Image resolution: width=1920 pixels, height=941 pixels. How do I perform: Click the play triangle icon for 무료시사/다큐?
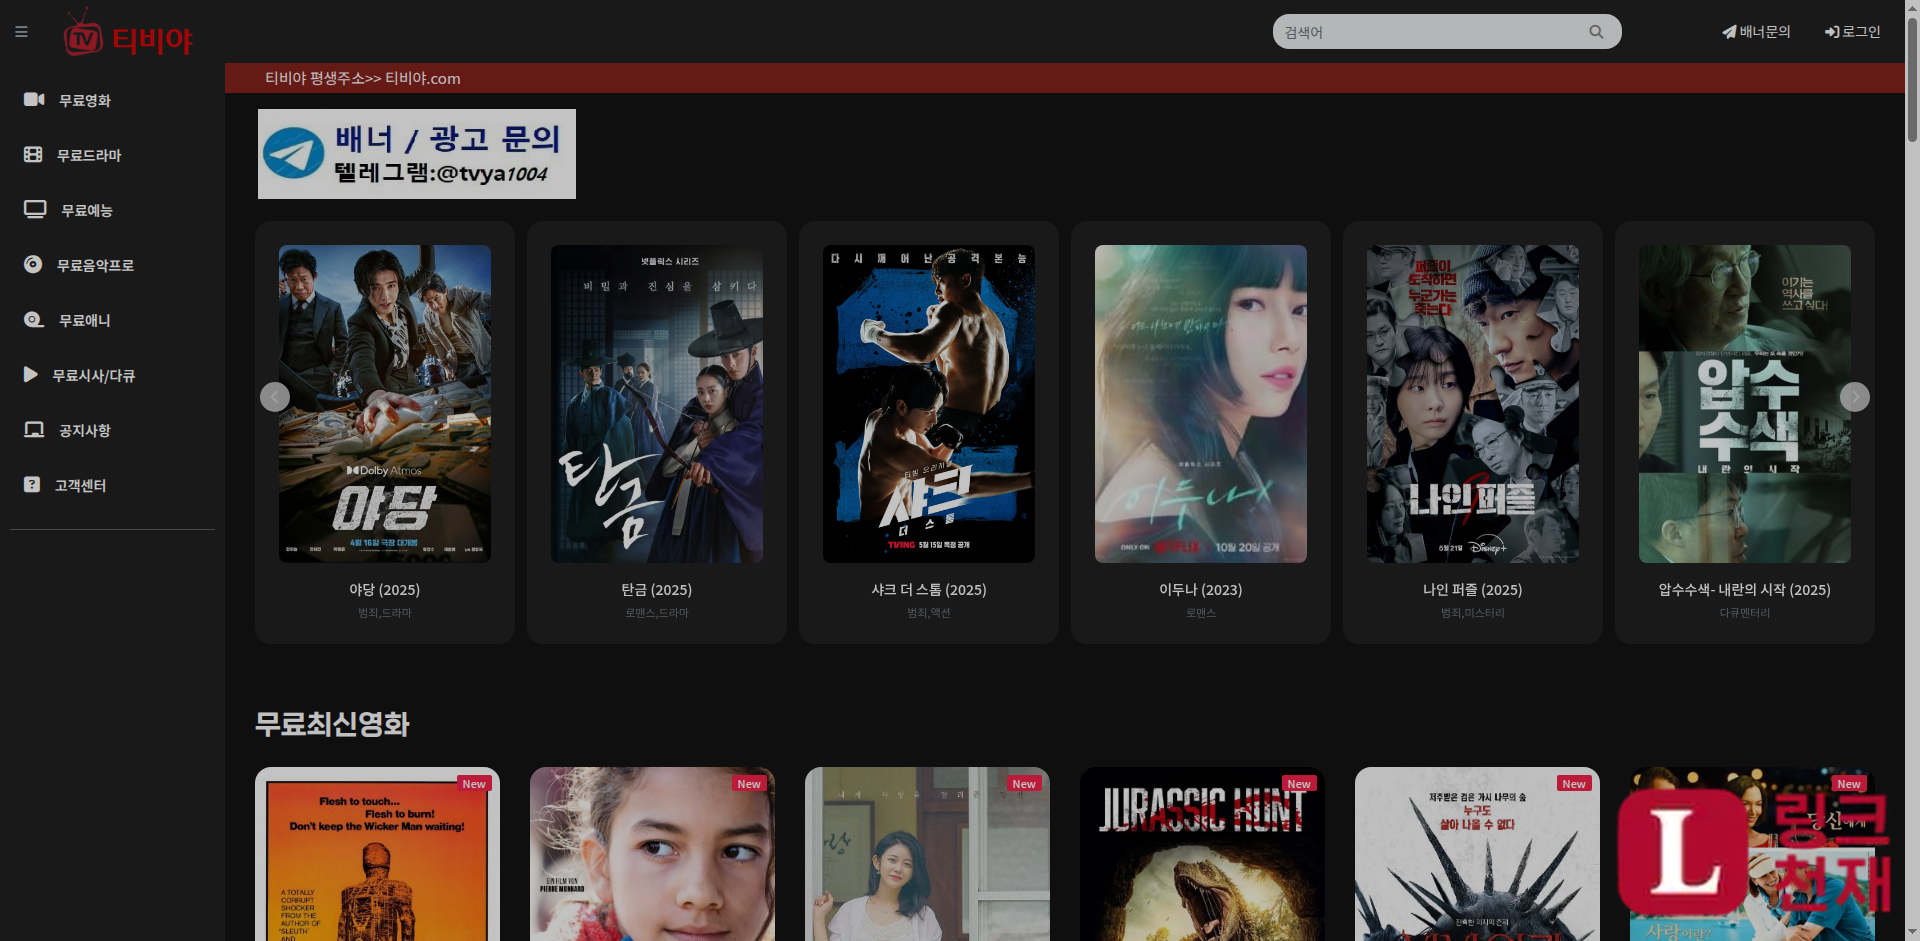tap(31, 374)
